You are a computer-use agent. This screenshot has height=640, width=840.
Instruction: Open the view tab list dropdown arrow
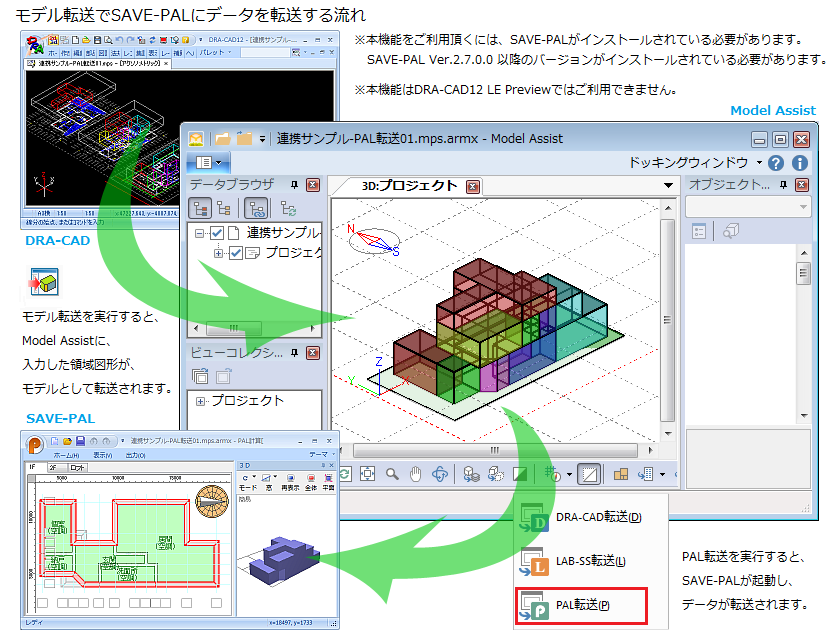click(668, 185)
